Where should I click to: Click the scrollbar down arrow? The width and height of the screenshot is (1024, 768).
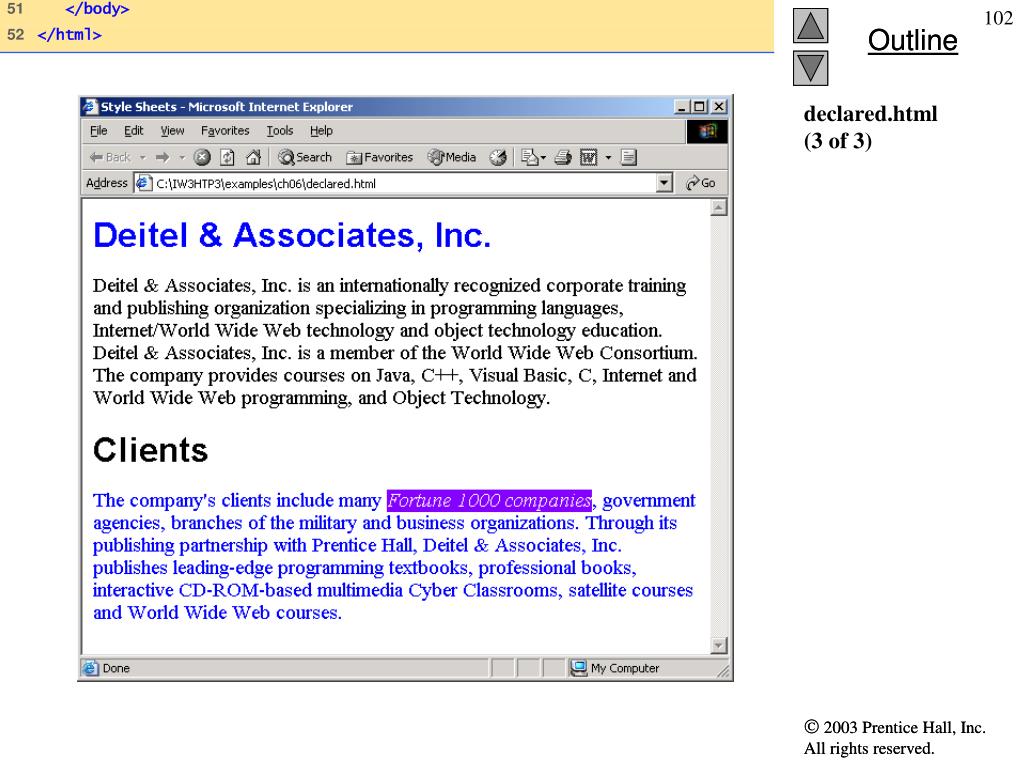click(718, 645)
